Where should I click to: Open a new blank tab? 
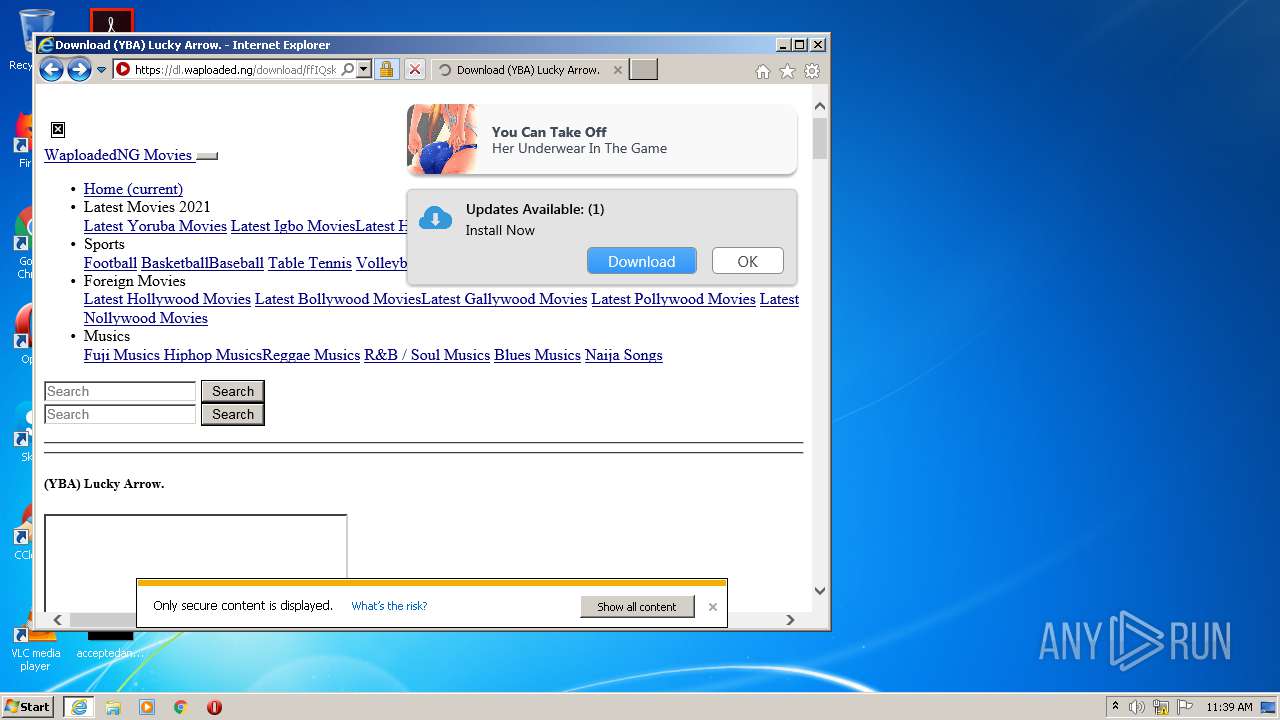click(644, 70)
